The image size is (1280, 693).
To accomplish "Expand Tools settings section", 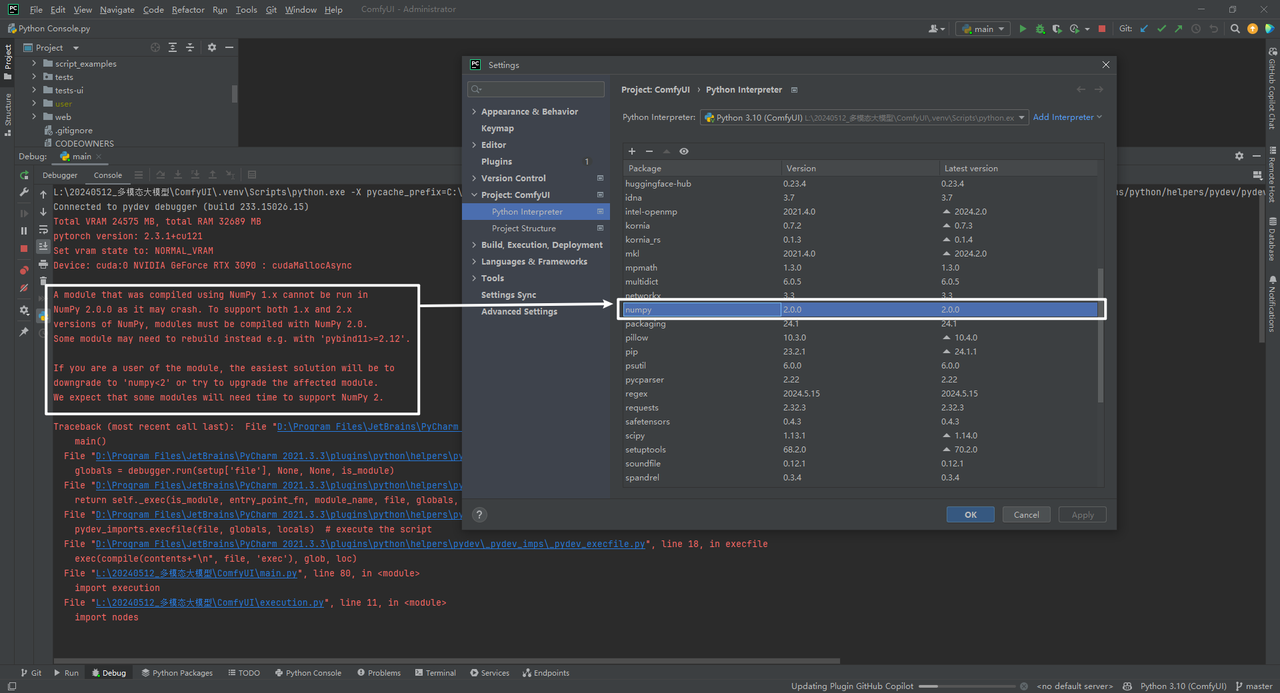I will click(x=474, y=278).
